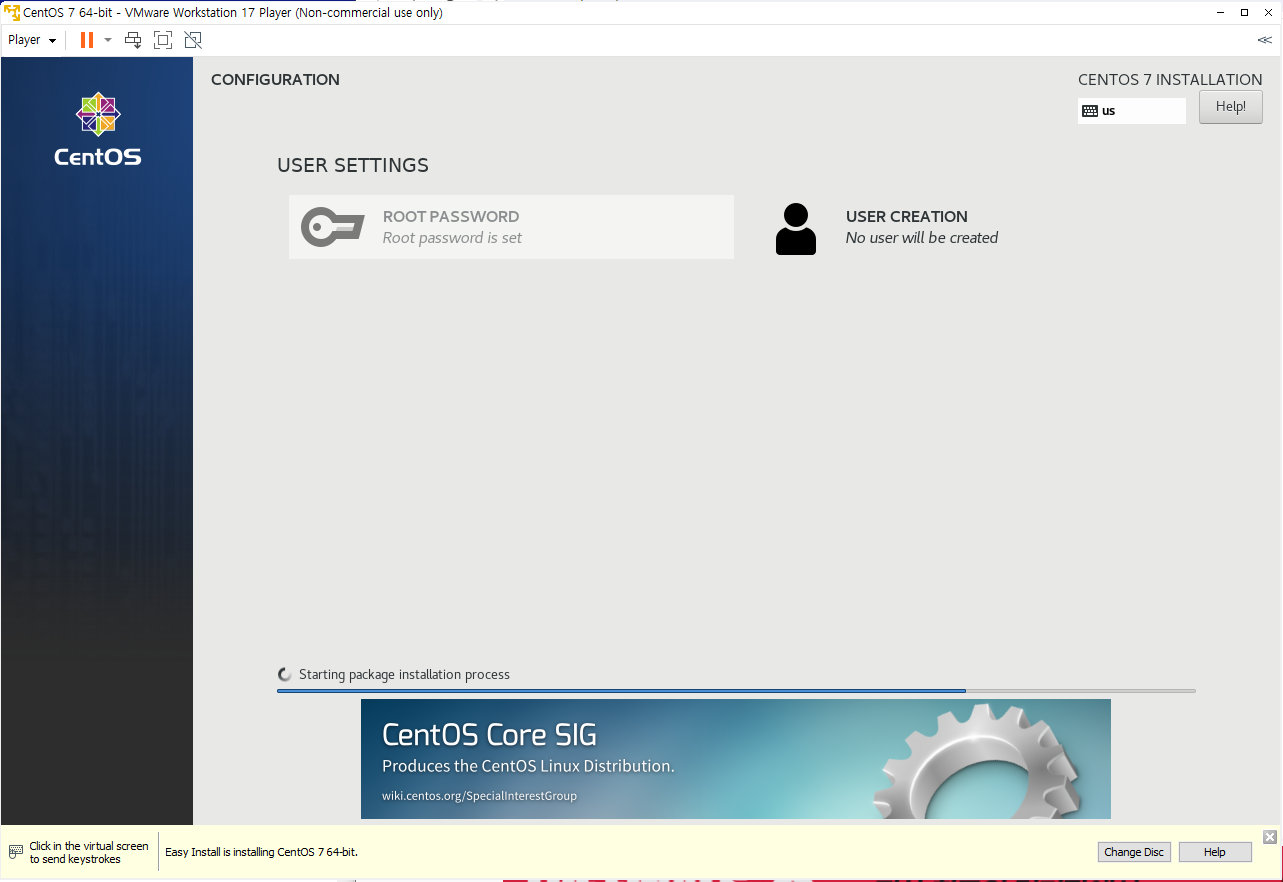This screenshot has height=882, width=1283.
Task: Click the USER SETTINGS heading
Action: [x=353, y=165]
